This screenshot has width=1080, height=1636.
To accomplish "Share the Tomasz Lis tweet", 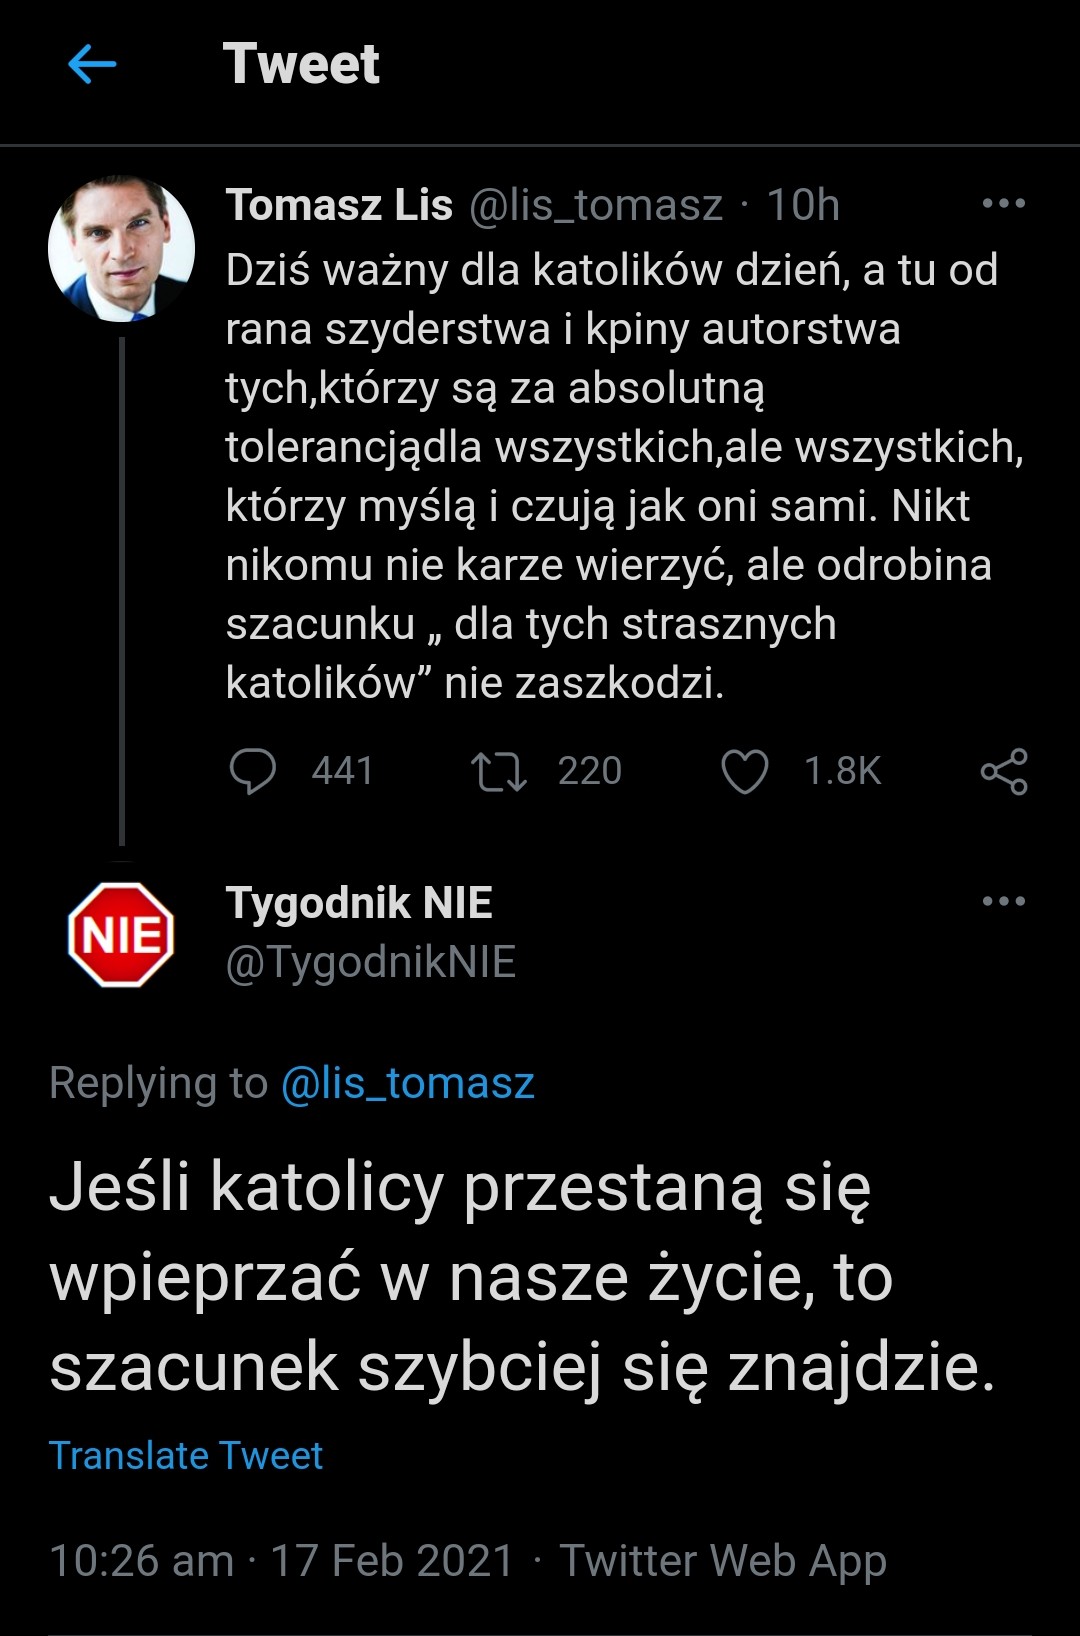I will [1004, 772].
